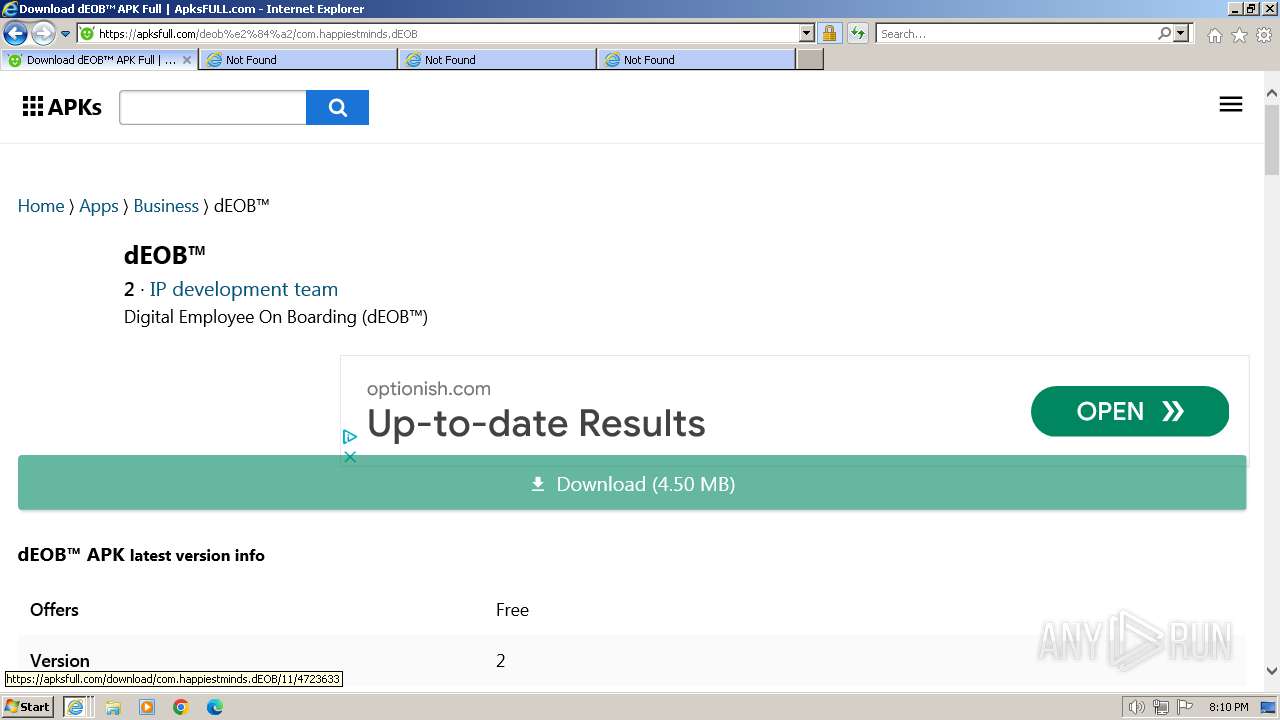The width and height of the screenshot is (1280, 720).
Task: Refresh the page with the green arrows
Action: coord(858,33)
